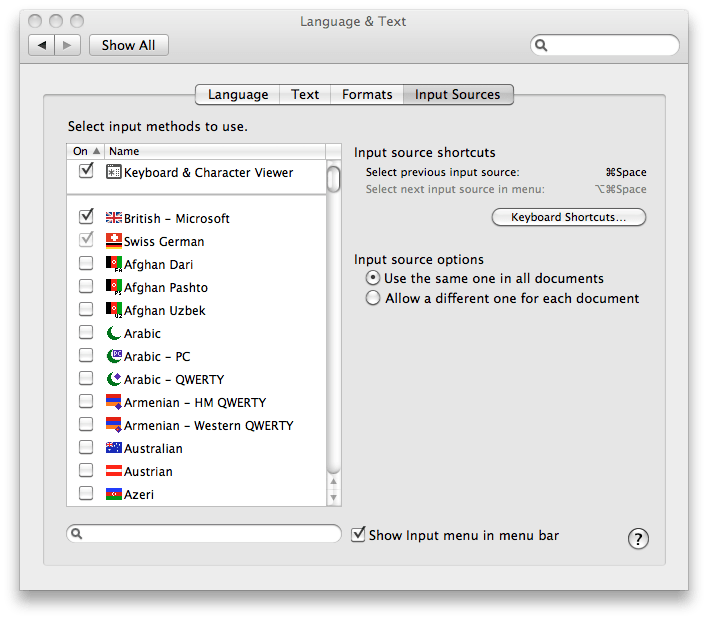Click the magnifier in the input-source filter field
The image size is (708, 620).
[x=77, y=534]
